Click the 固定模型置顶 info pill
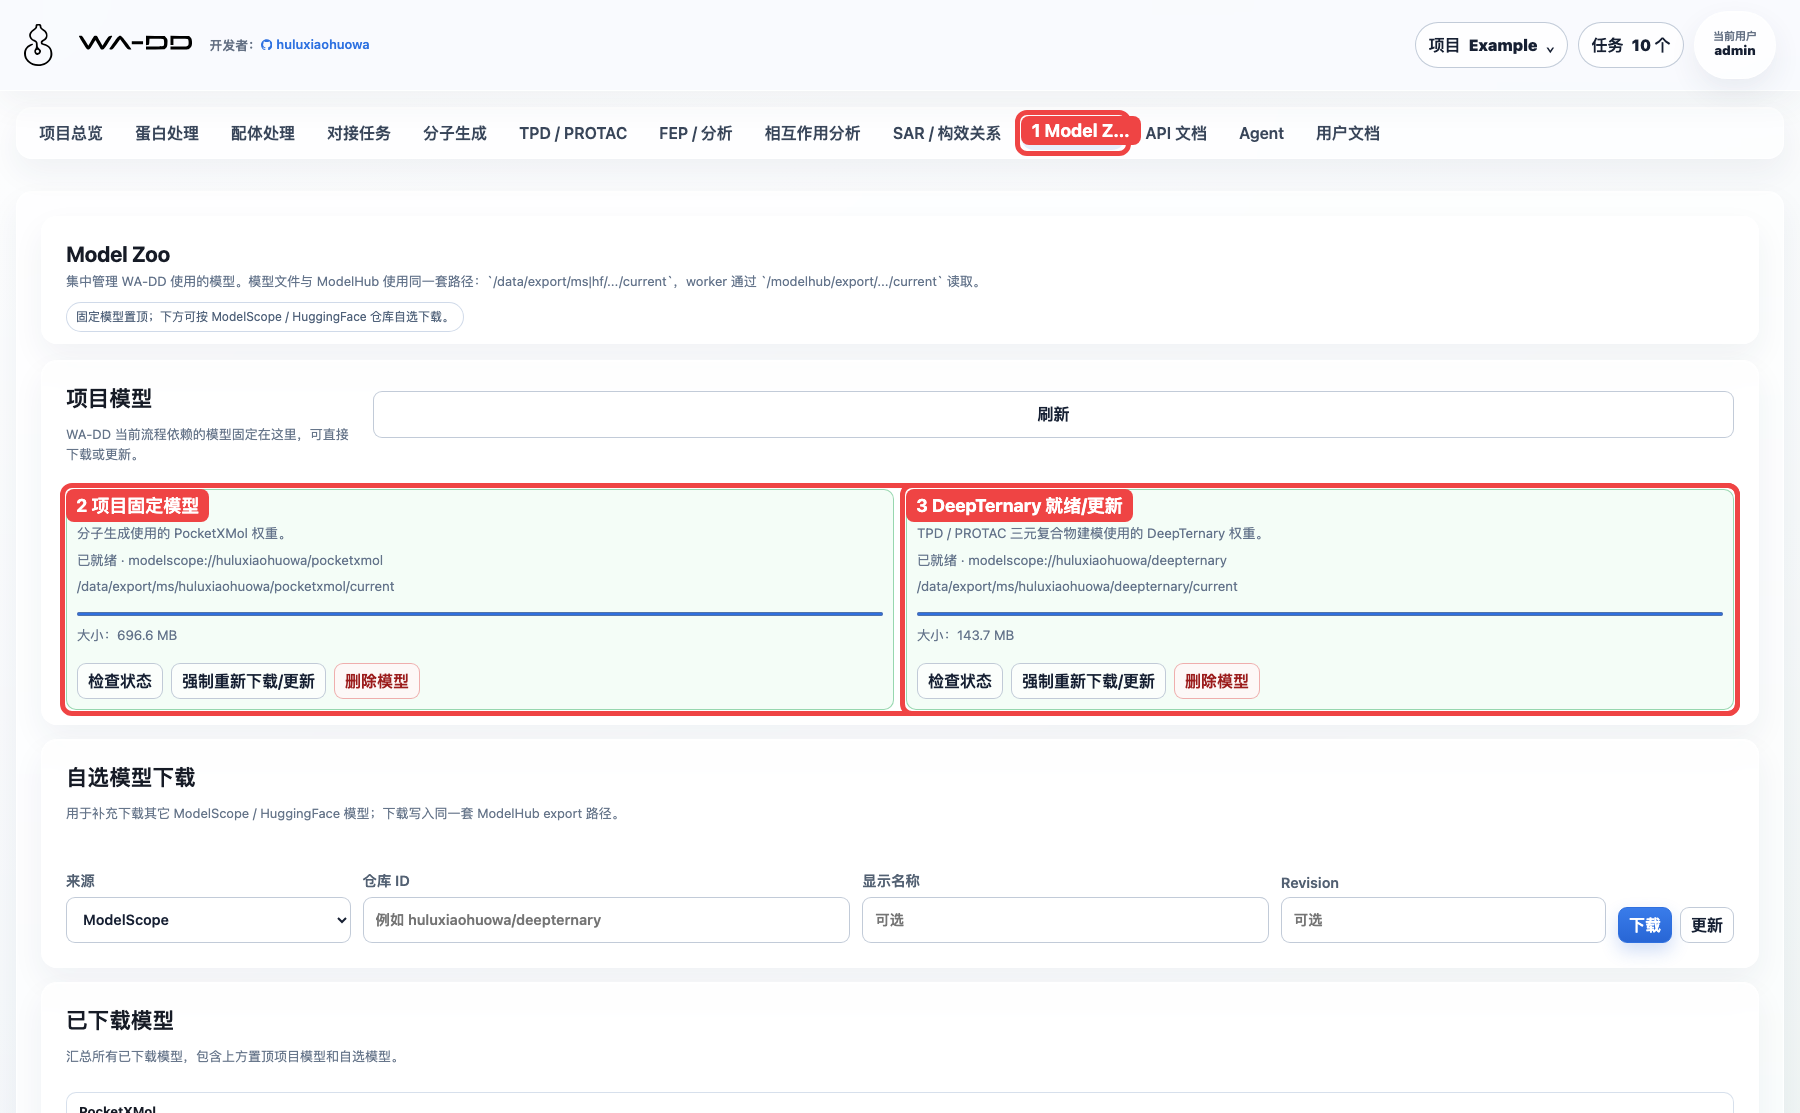Viewport: 1800px width, 1113px height. tap(265, 317)
